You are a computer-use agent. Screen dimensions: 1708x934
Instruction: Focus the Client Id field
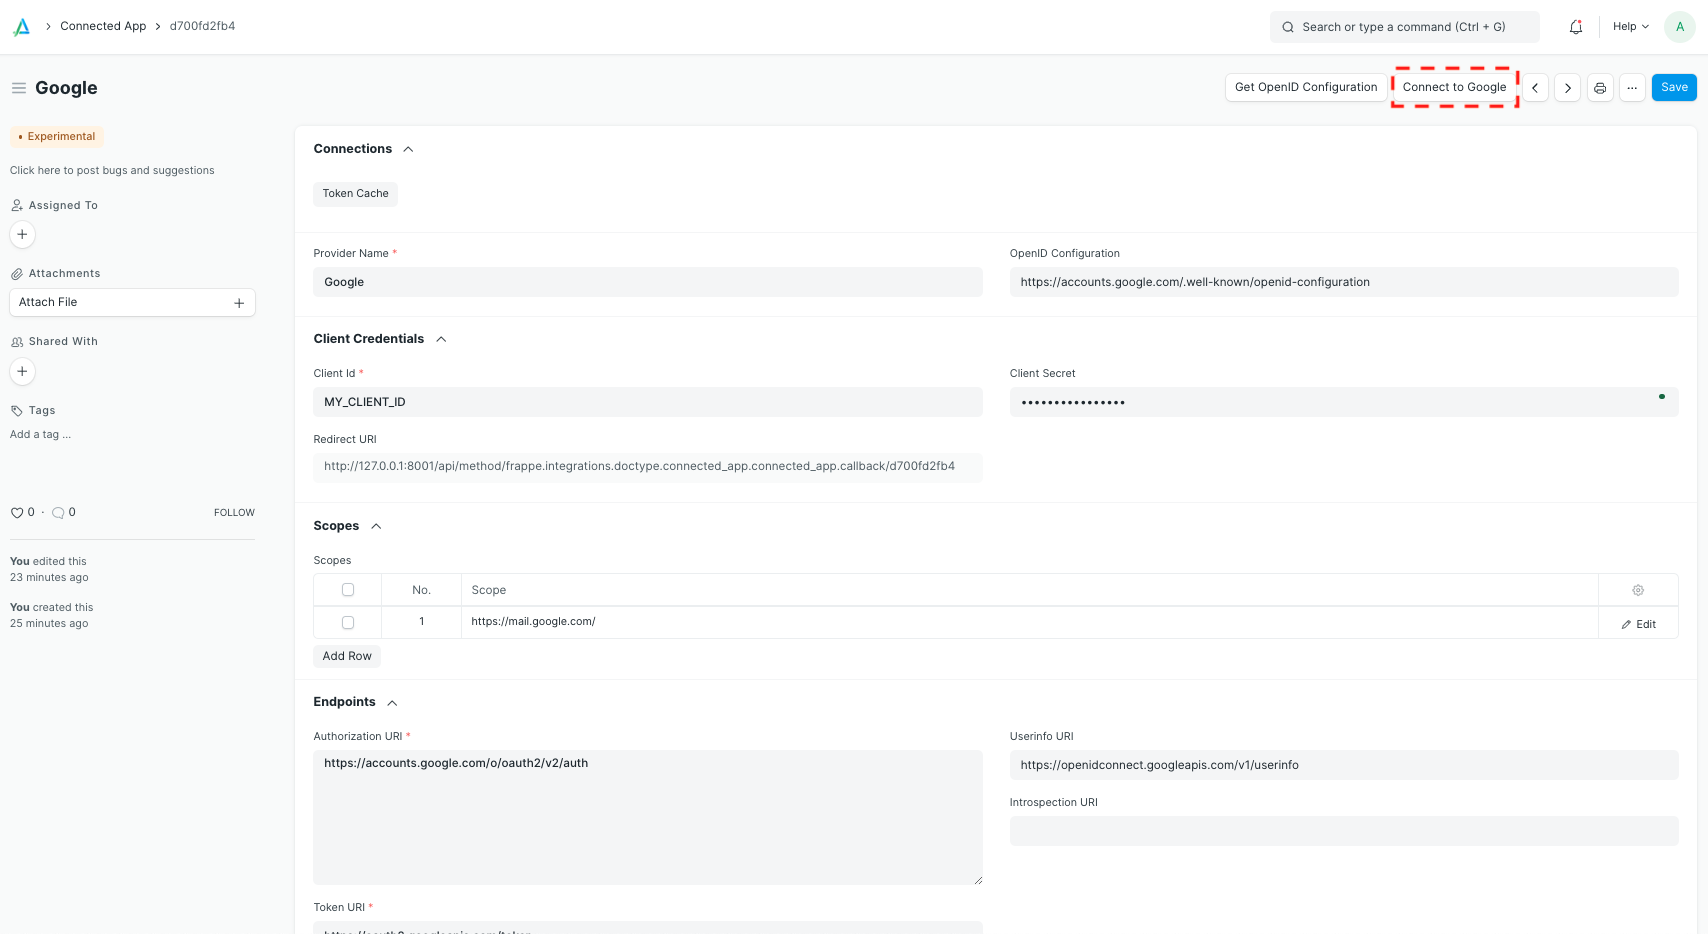[x=648, y=402]
